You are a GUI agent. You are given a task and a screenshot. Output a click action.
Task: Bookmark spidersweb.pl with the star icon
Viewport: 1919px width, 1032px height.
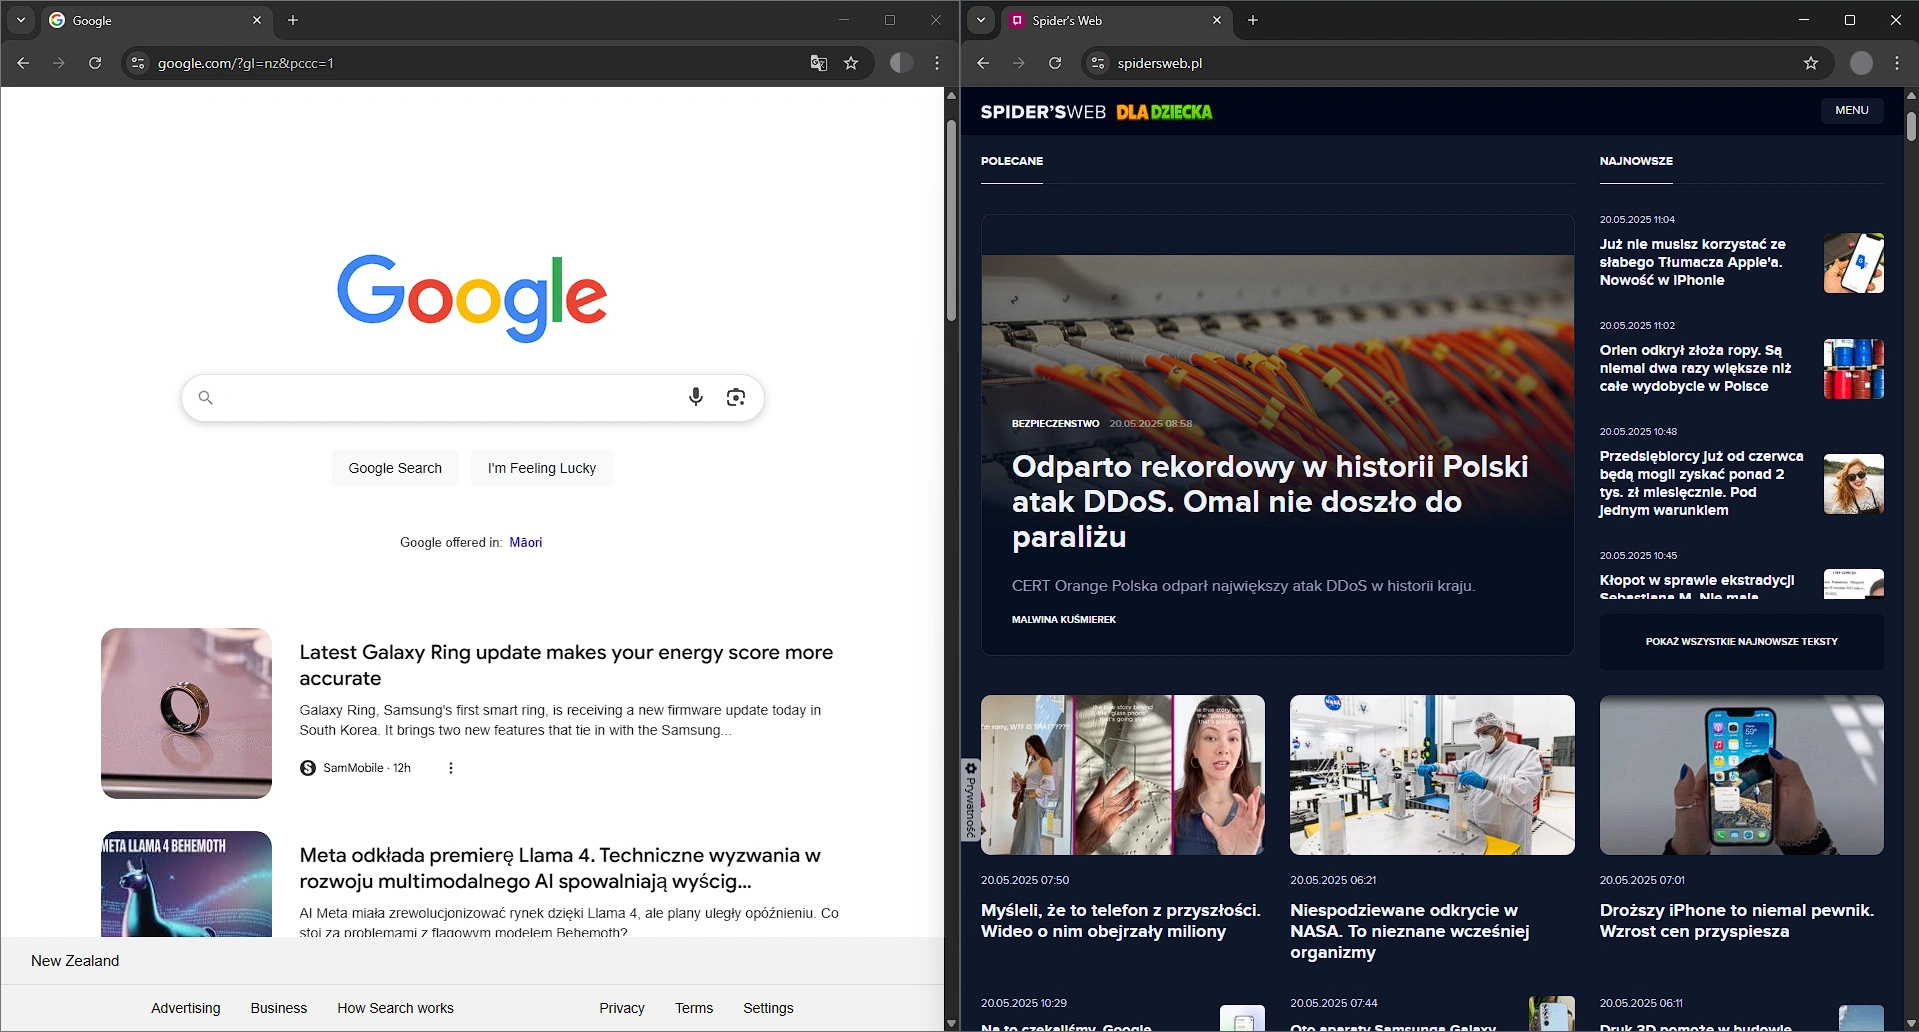[1811, 63]
